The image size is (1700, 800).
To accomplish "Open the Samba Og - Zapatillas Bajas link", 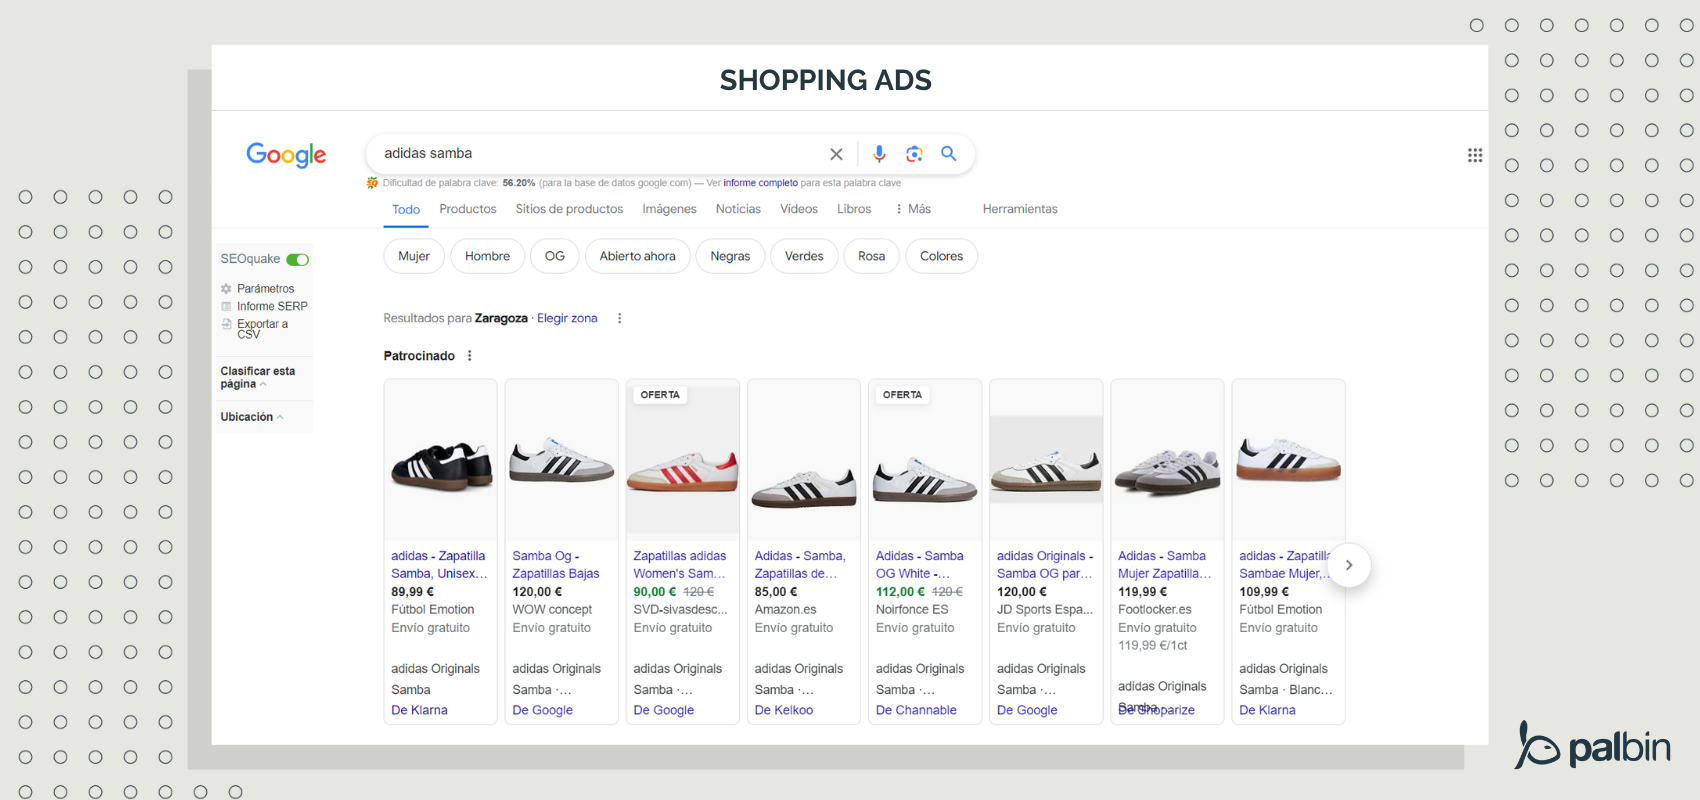I will pyautogui.click(x=556, y=565).
